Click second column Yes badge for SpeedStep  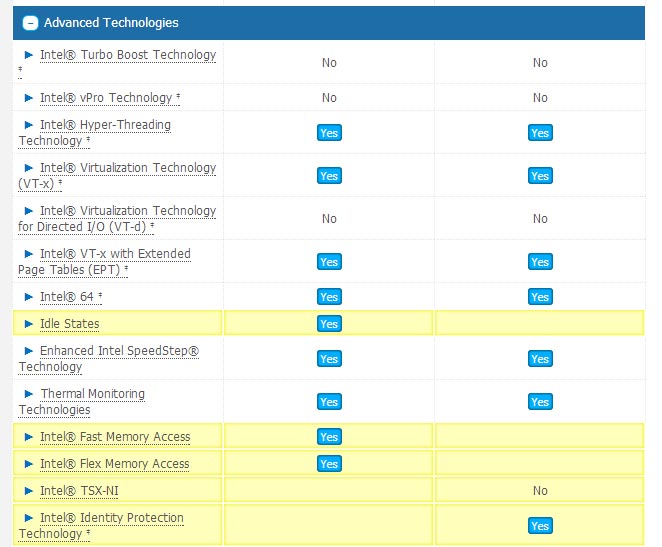[x=540, y=359]
